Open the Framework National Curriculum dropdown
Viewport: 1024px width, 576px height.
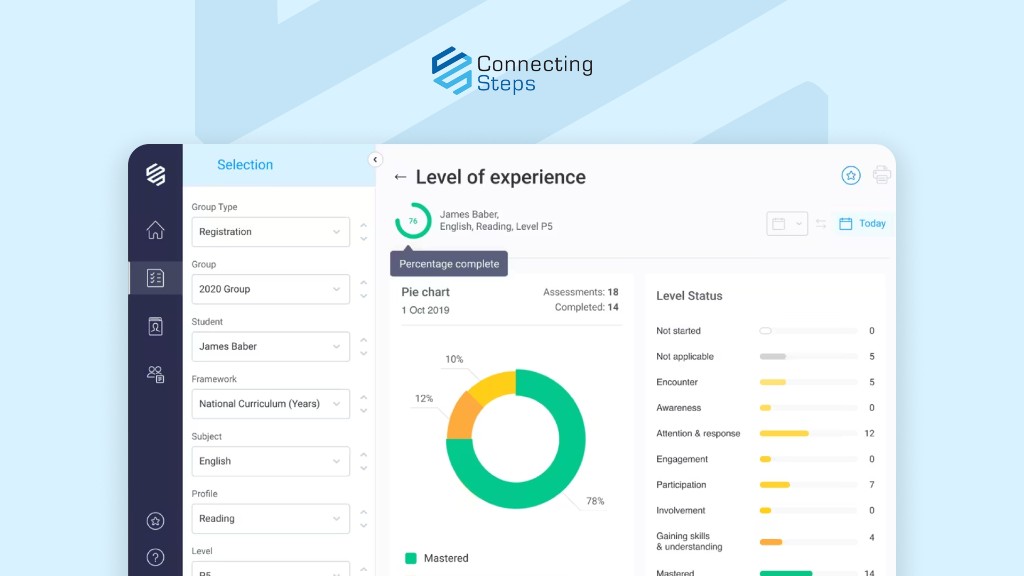(270, 404)
